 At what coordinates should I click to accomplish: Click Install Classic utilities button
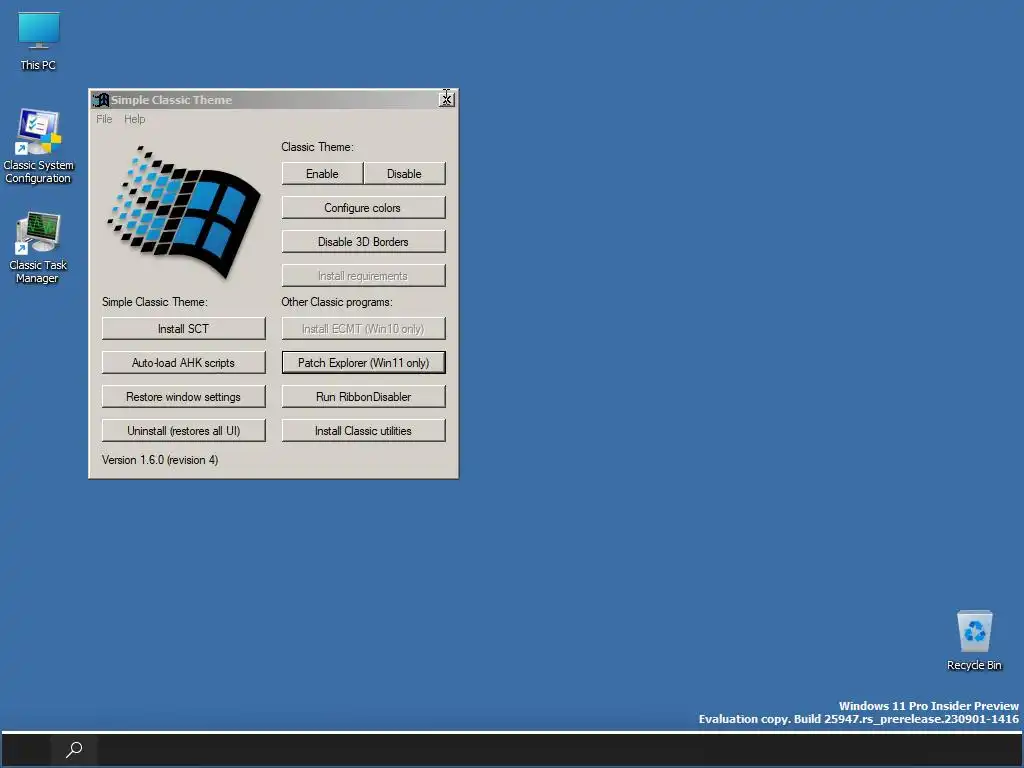[363, 430]
